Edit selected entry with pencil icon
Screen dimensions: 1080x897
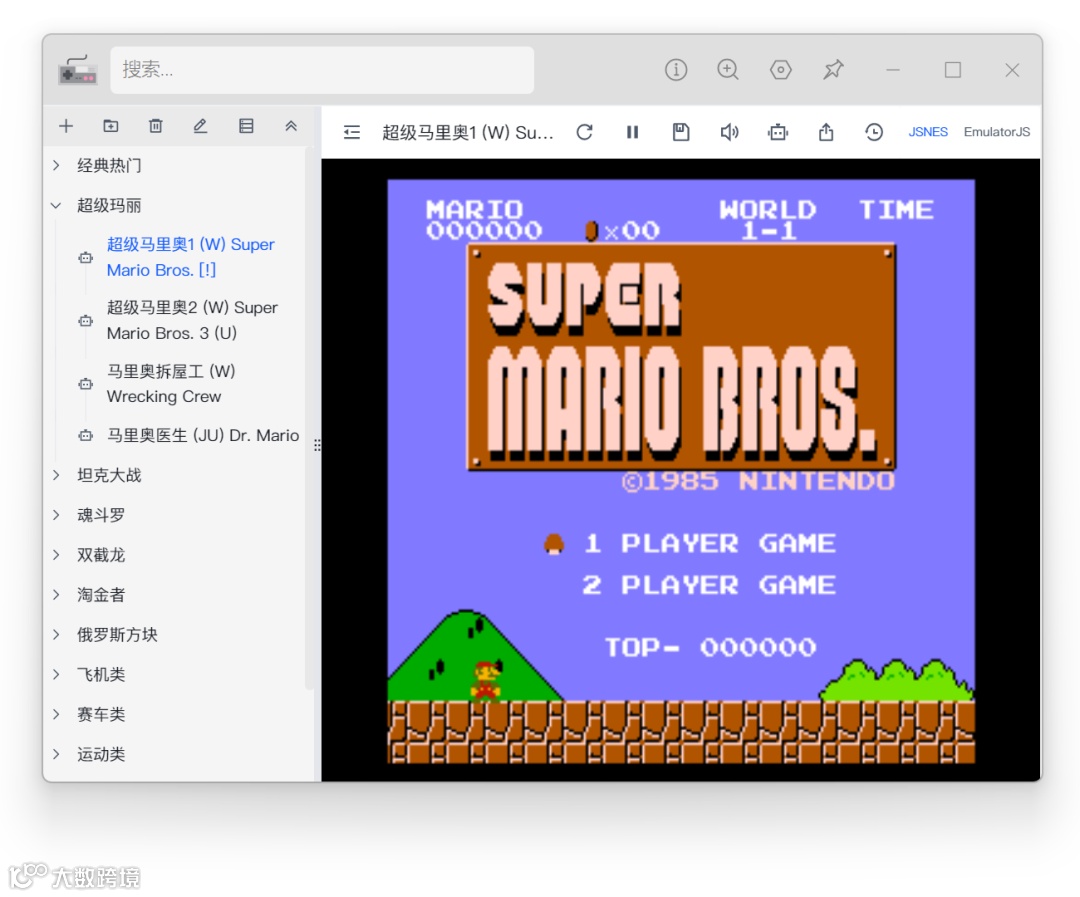[200, 126]
